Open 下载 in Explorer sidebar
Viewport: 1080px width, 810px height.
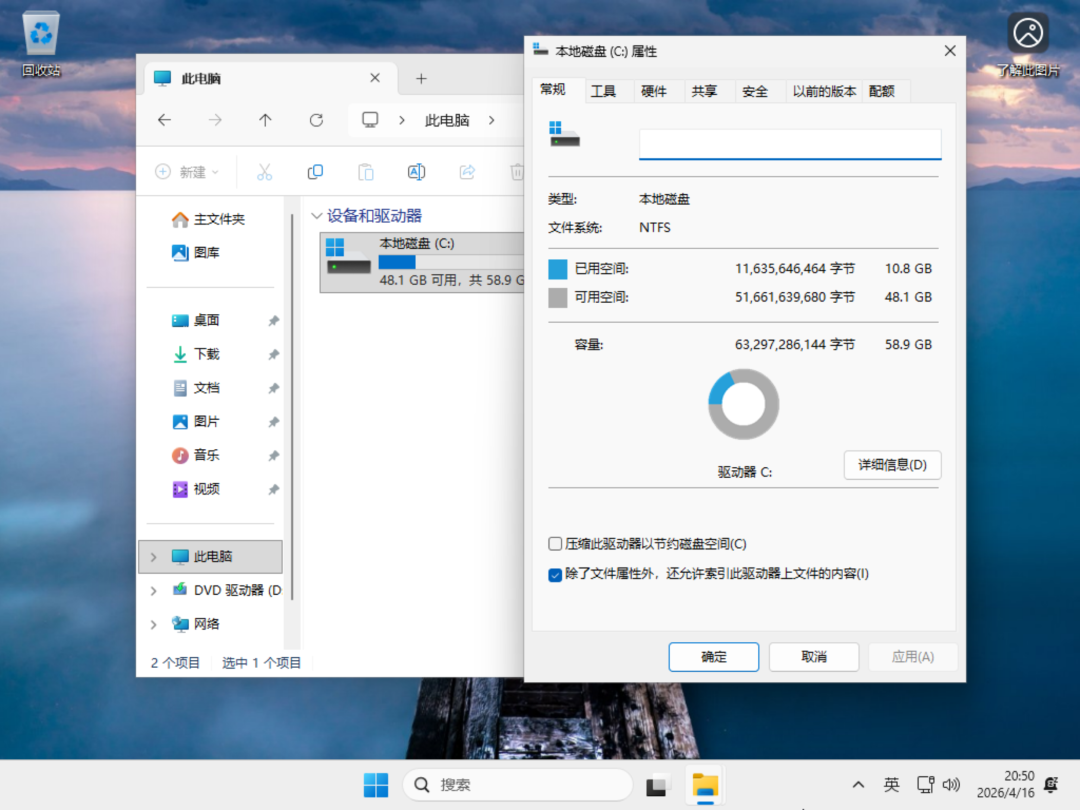click(196, 354)
